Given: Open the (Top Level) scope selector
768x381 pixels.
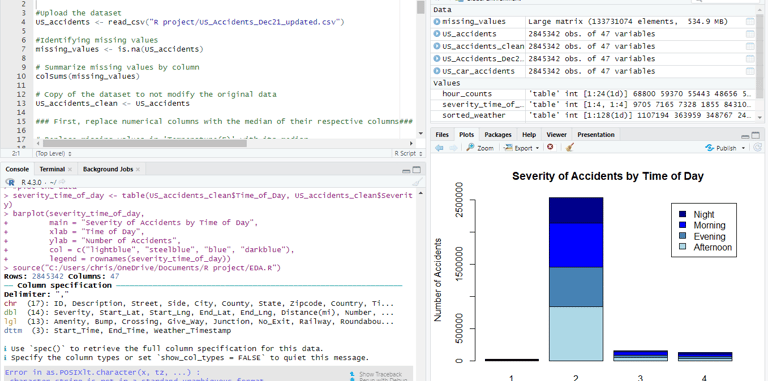Looking at the screenshot, I should coord(54,153).
